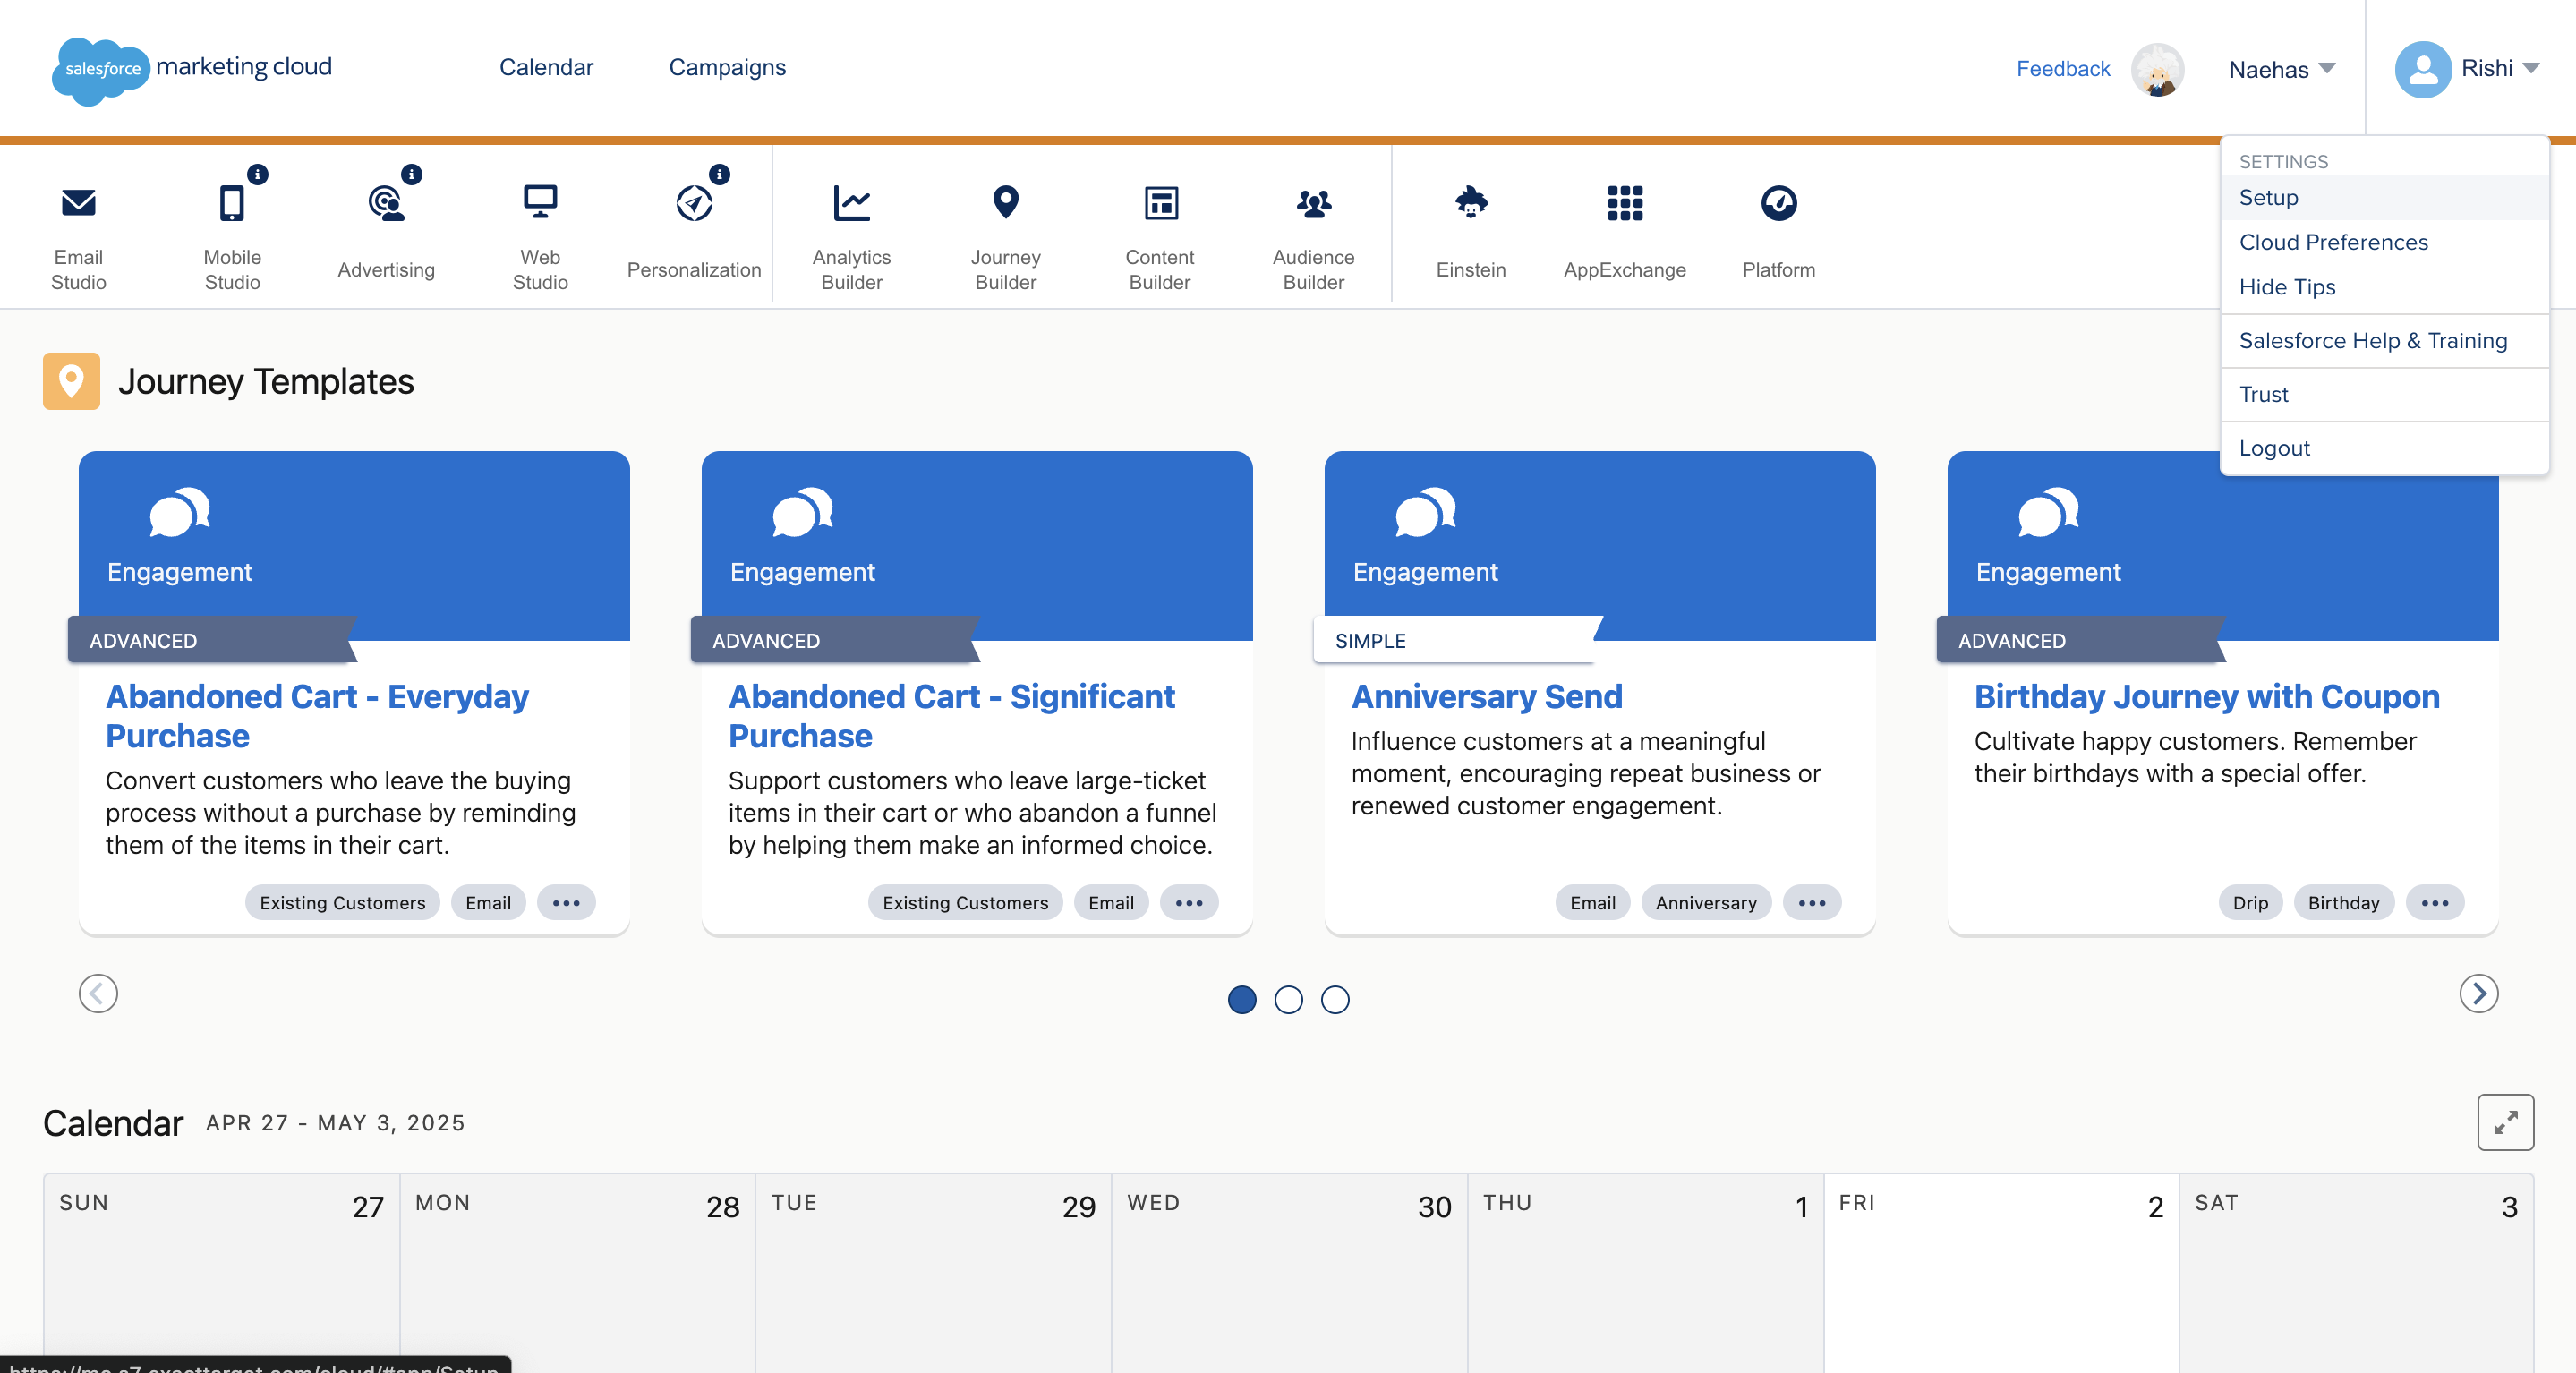
Task: Launch Journey Builder
Action: 1005,228
